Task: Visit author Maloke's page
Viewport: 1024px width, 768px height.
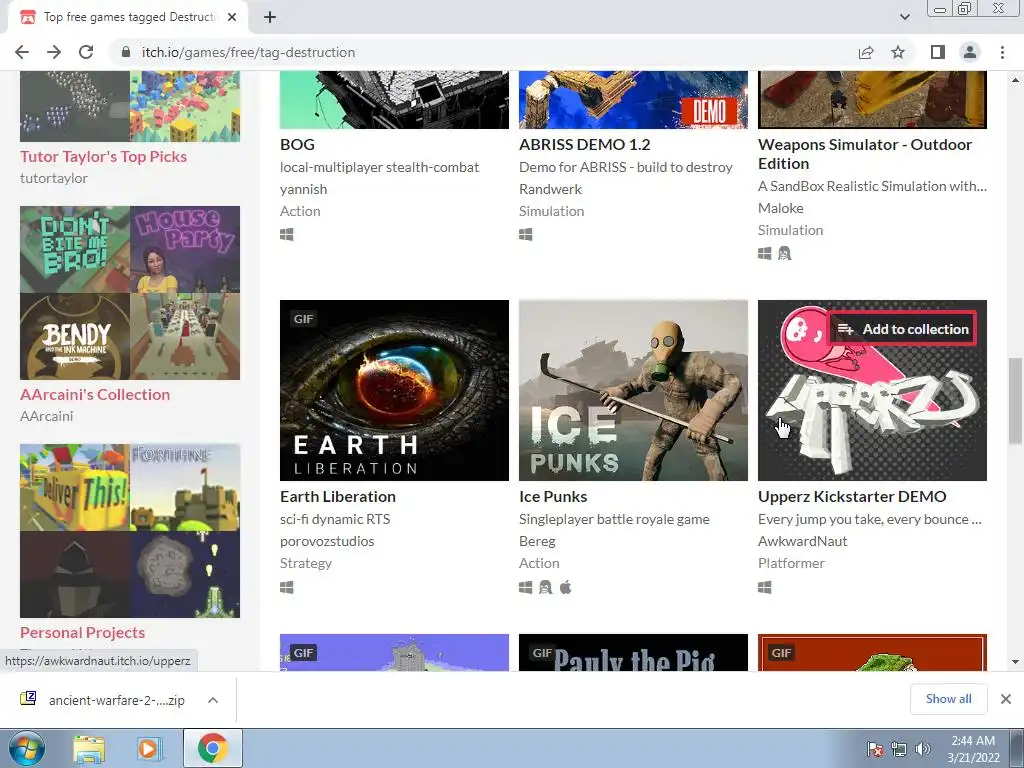Action: click(x=780, y=208)
